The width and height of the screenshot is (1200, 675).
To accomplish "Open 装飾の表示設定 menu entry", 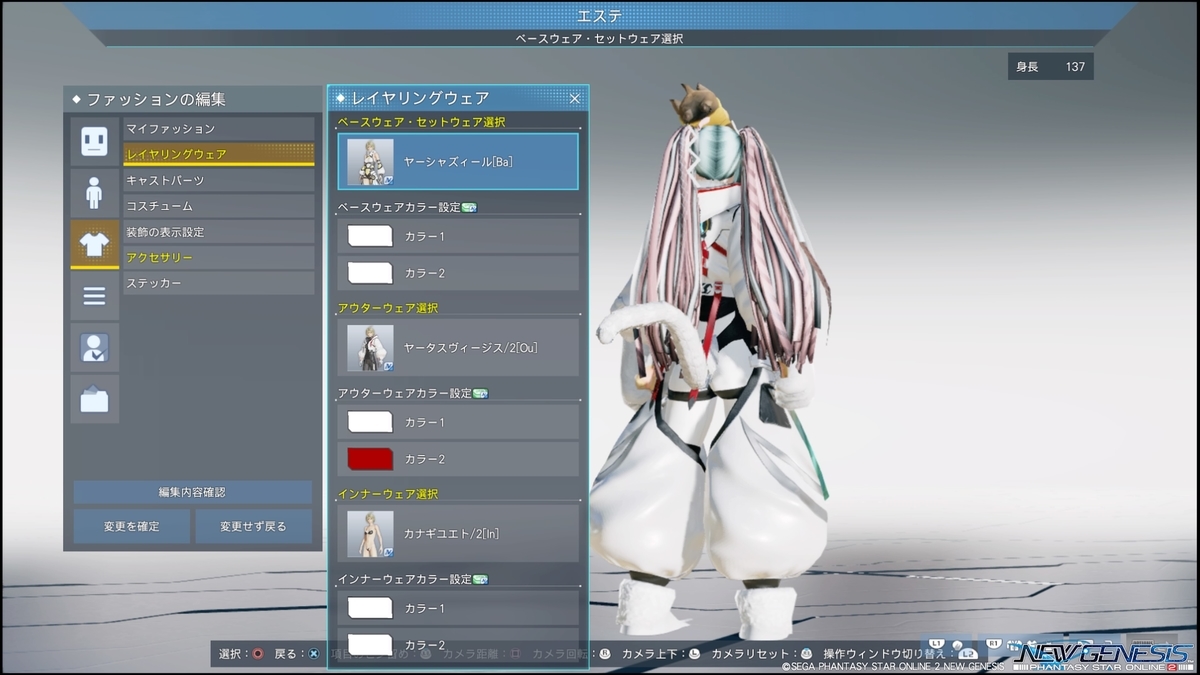I will coord(218,232).
